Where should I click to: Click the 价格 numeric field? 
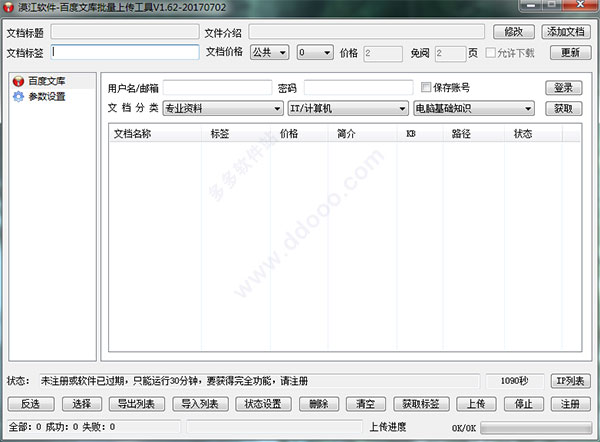point(383,53)
